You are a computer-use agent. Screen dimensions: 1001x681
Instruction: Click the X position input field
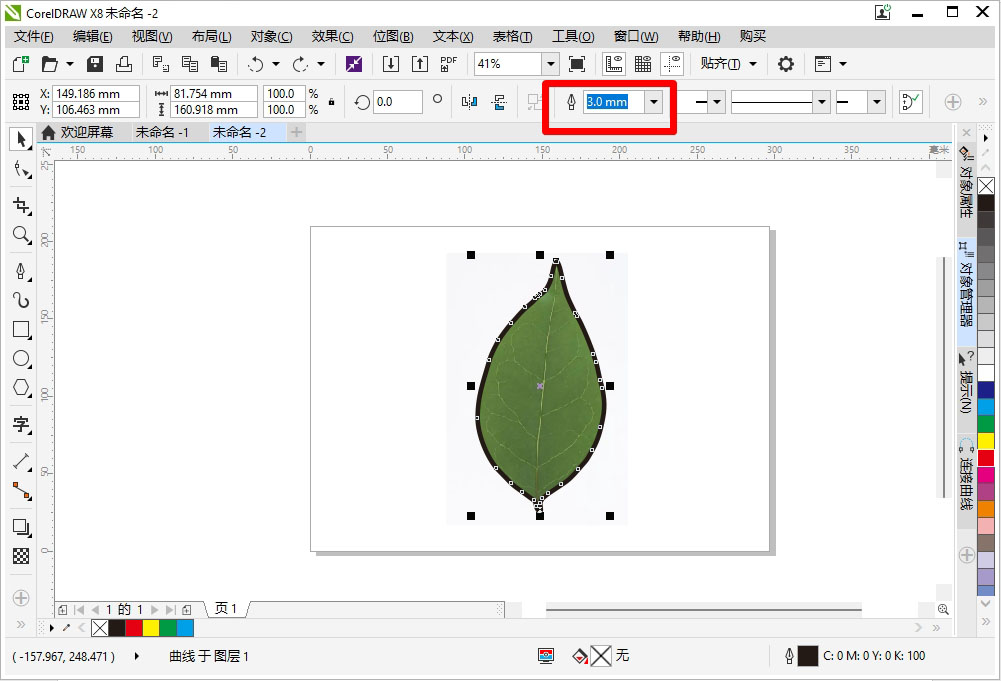[96, 94]
